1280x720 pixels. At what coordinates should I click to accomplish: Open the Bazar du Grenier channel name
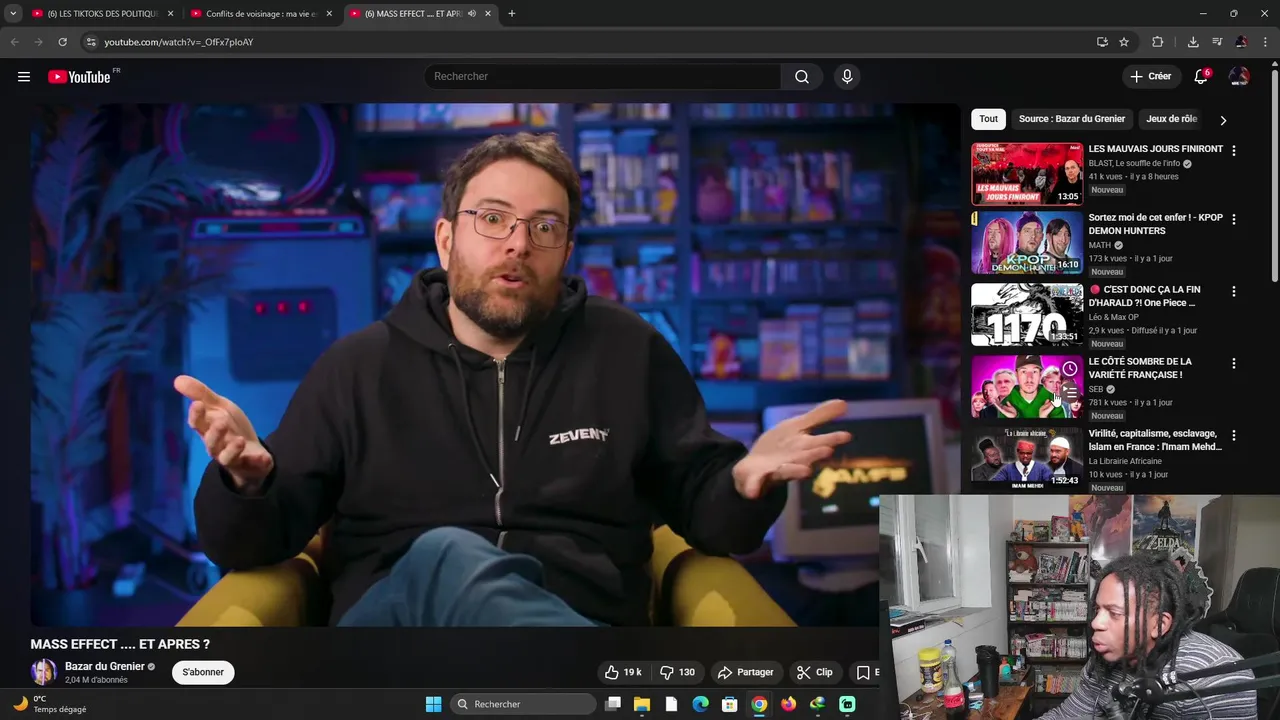point(105,667)
